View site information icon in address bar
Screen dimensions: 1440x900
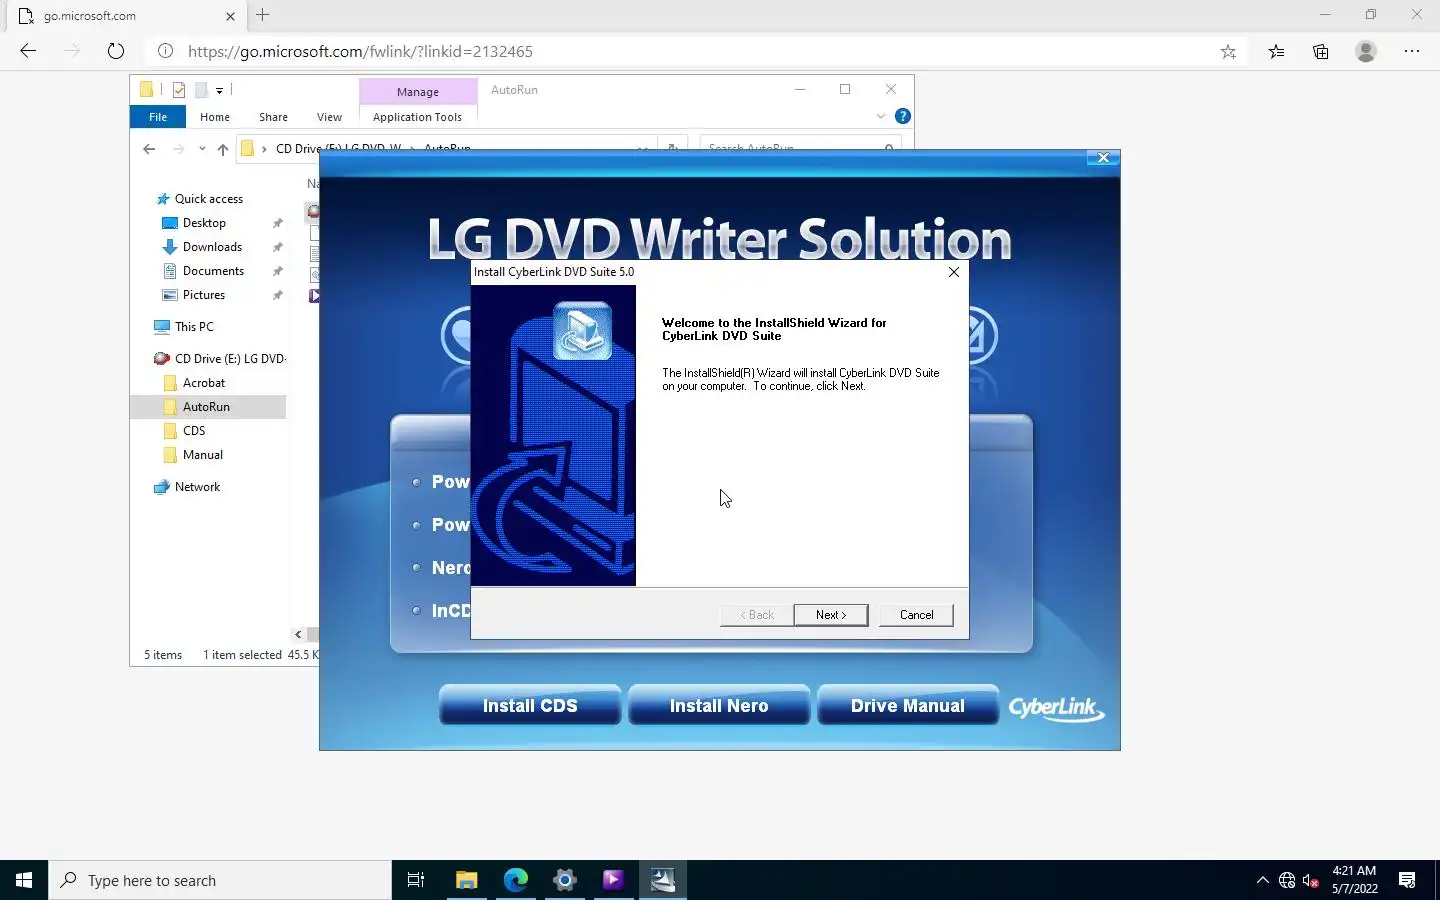click(165, 51)
